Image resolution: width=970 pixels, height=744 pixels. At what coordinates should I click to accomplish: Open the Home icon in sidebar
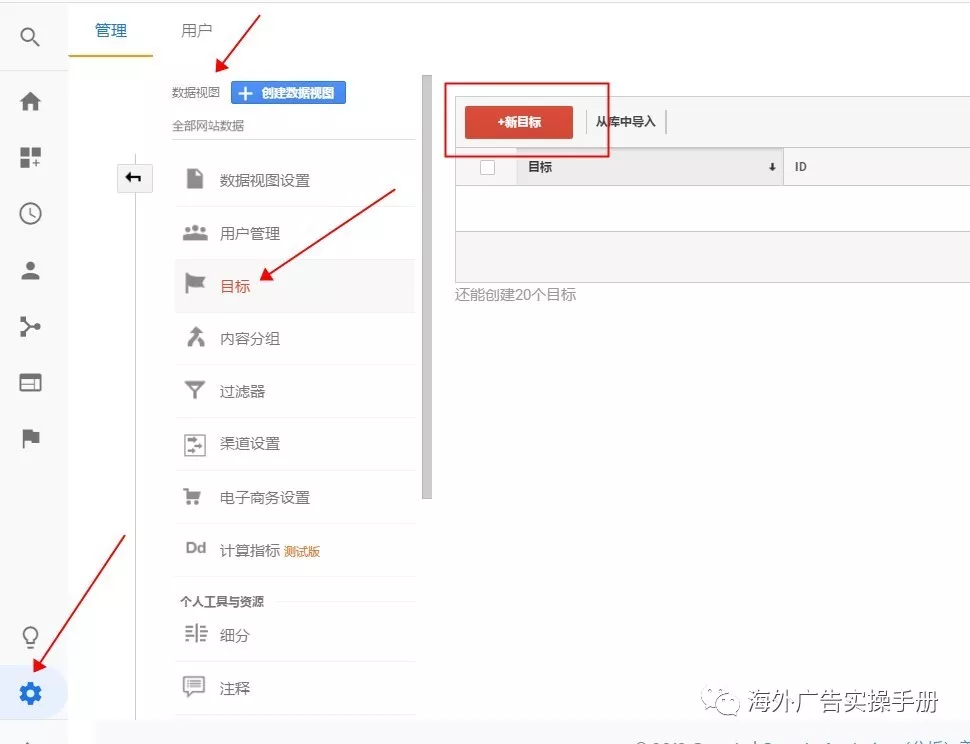30,101
